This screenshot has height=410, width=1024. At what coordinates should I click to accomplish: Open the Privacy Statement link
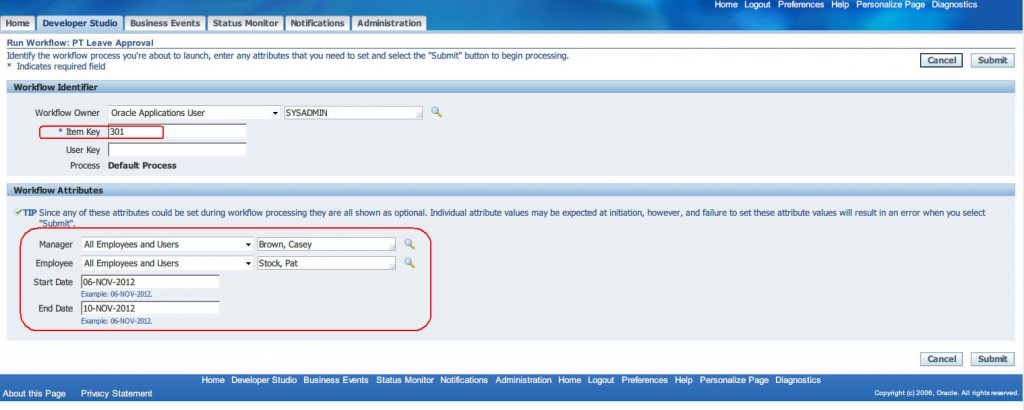pyautogui.click(x=116, y=394)
